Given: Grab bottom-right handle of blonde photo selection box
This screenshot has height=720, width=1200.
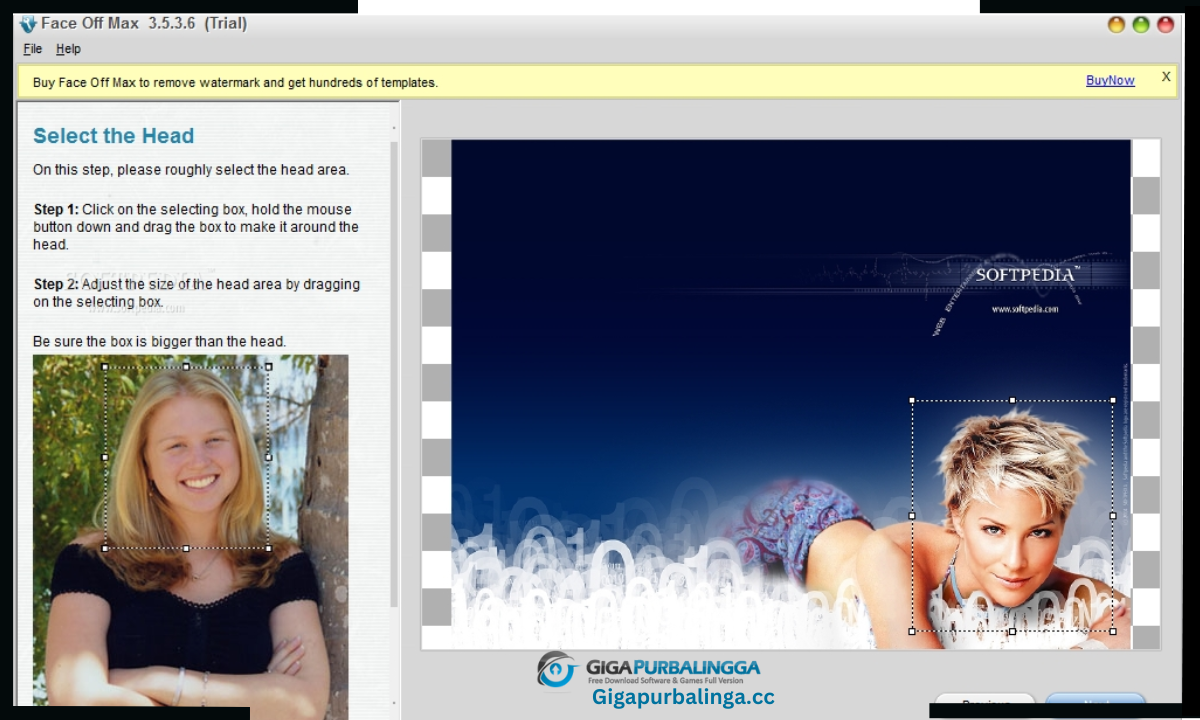Looking at the screenshot, I should [x=269, y=548].
